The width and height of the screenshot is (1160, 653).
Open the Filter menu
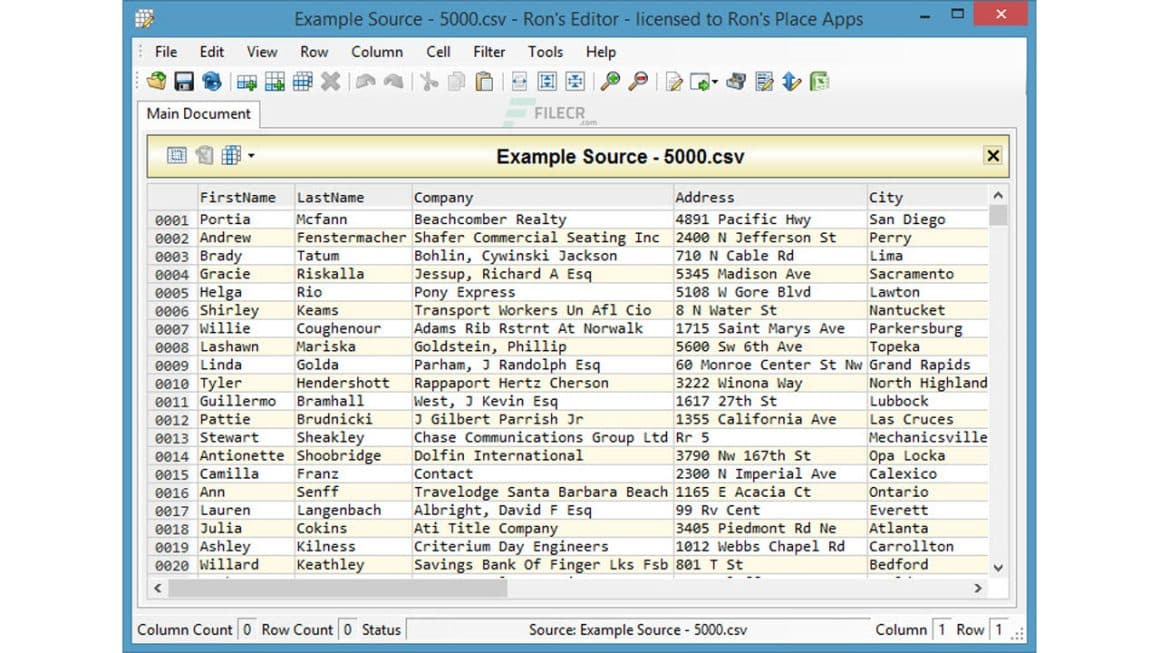tap(489, 52)
